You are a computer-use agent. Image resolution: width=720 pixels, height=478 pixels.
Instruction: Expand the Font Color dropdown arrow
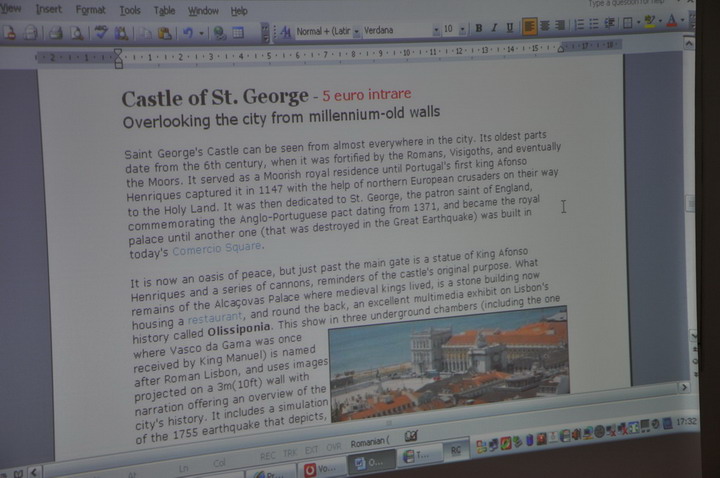tap(682, 20)
